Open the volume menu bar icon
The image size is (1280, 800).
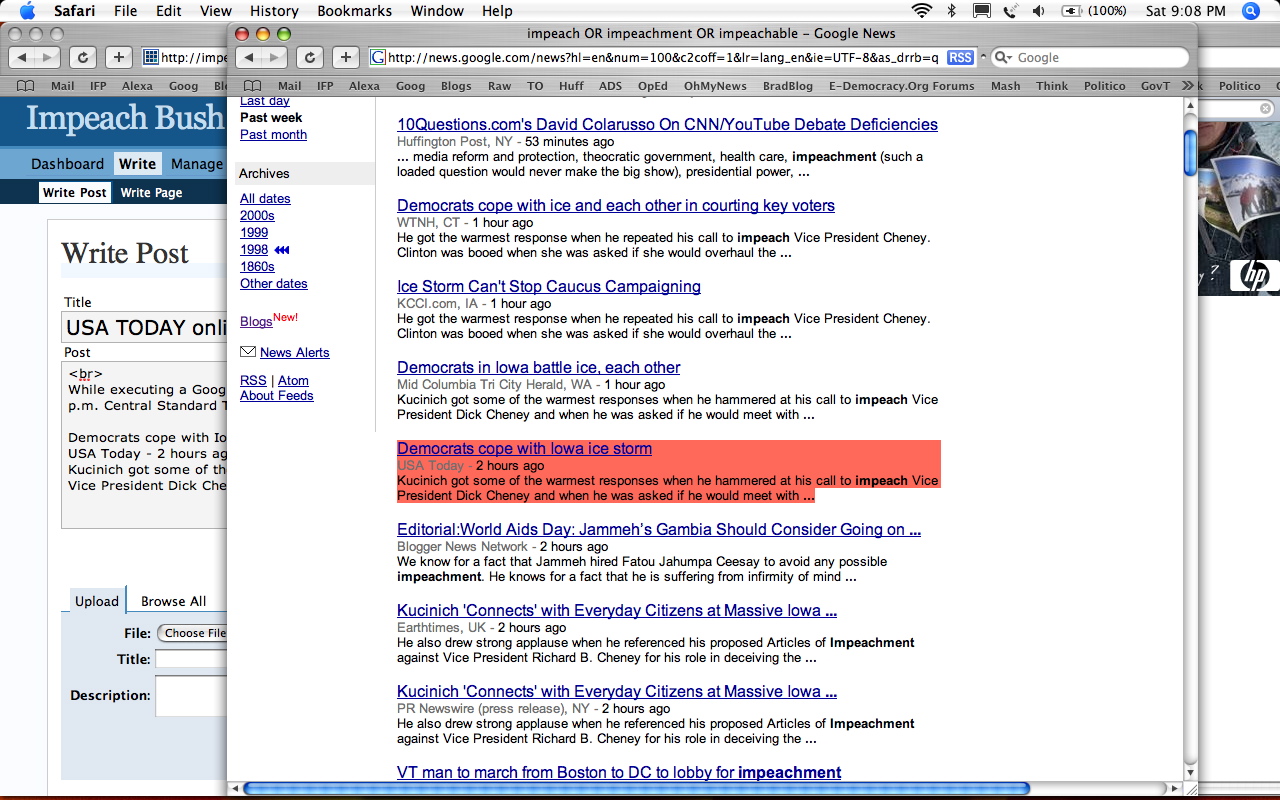point(1039,11)
